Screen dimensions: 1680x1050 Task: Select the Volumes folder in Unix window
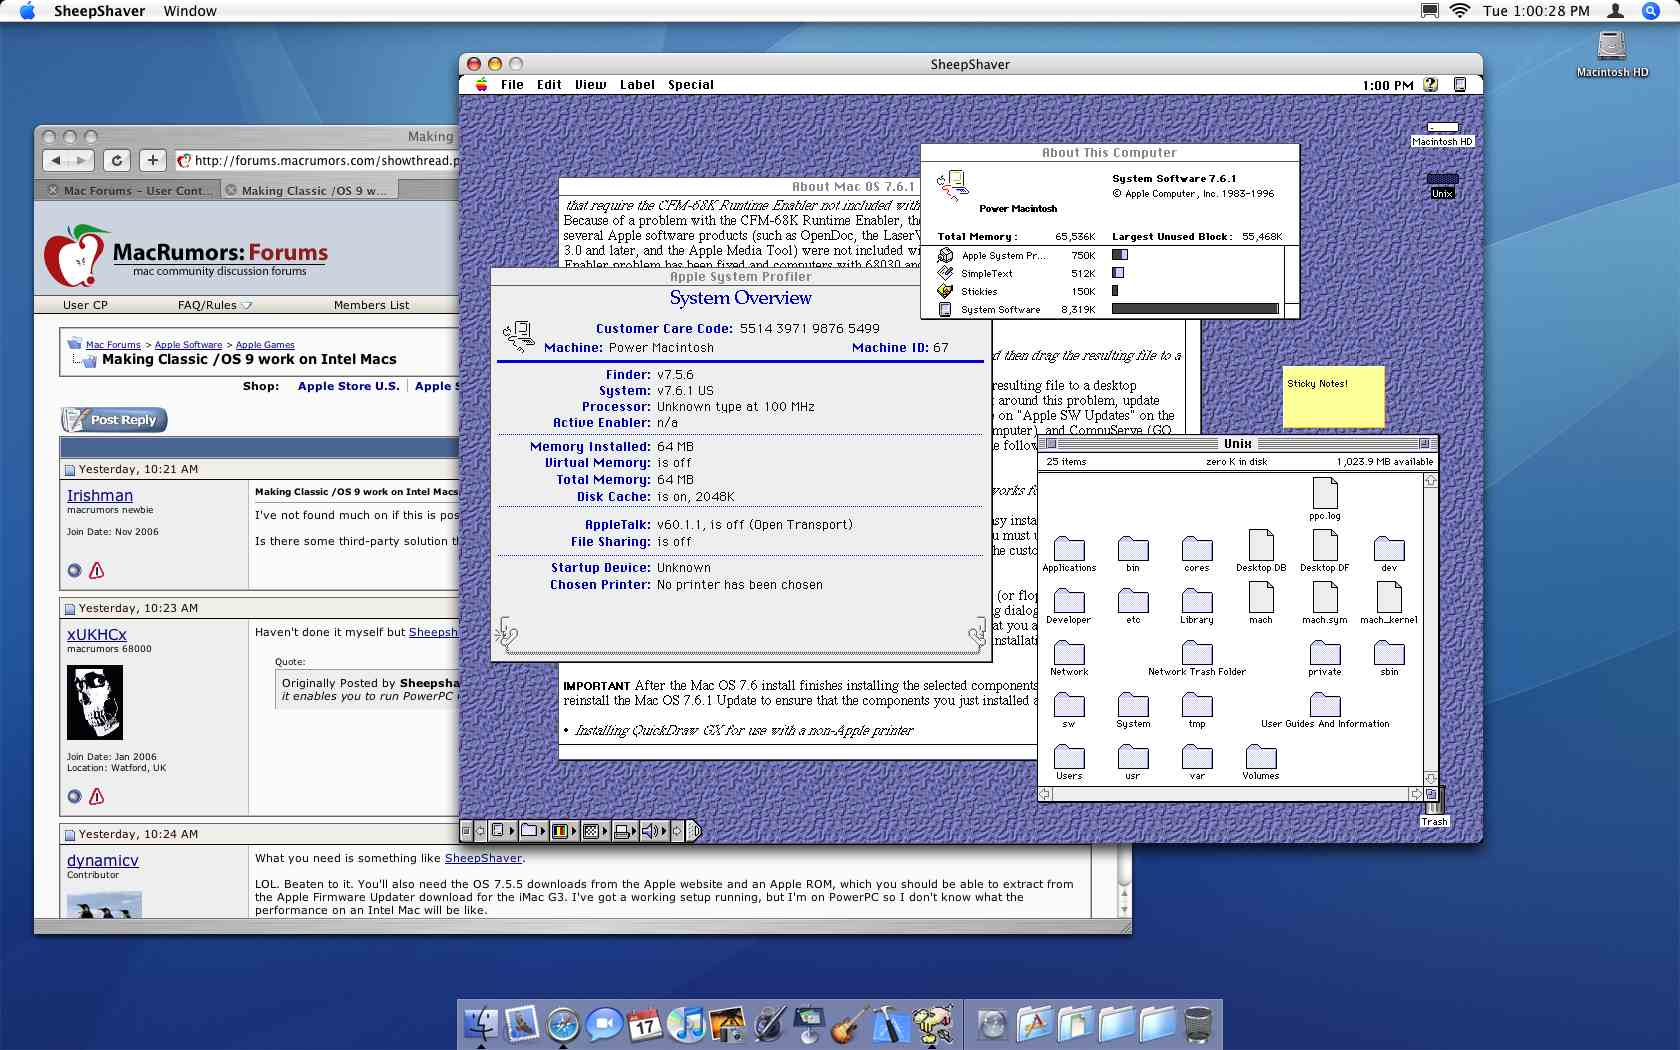point(1261,762)
